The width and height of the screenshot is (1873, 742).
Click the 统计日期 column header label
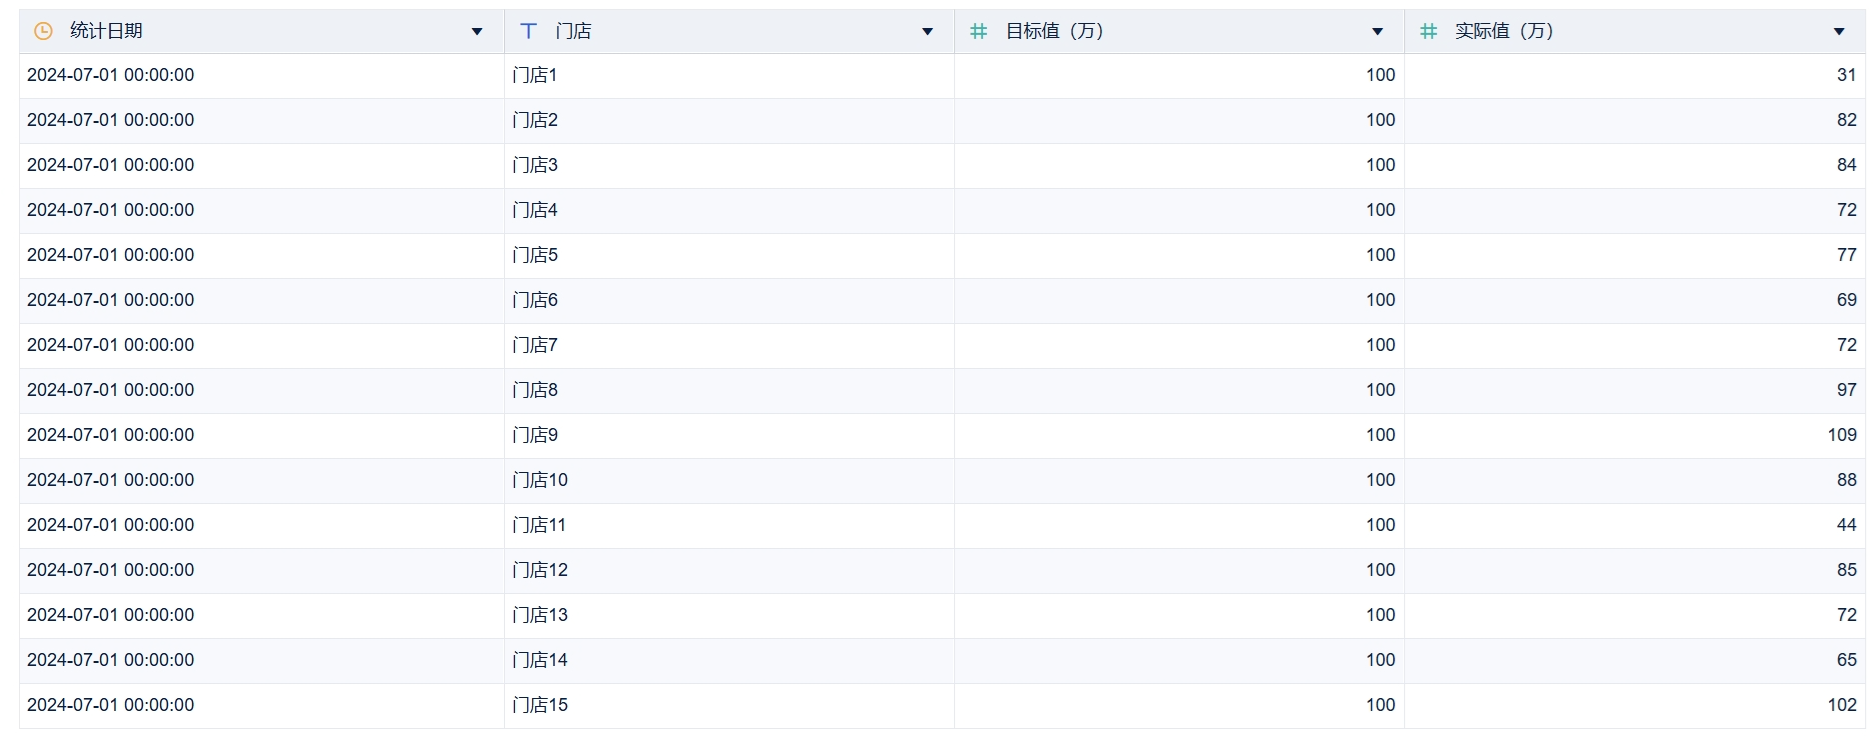coord(106,31)
